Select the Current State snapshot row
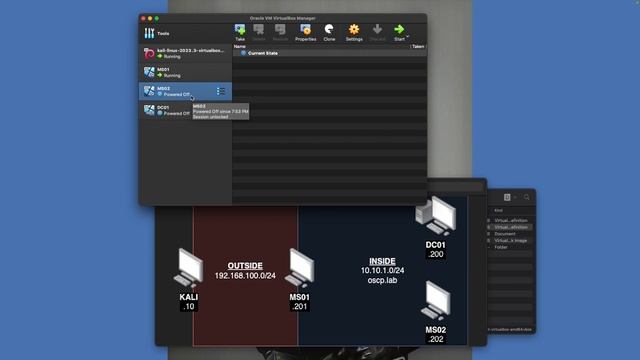The image size is (640, 360). tap(329, 53)
